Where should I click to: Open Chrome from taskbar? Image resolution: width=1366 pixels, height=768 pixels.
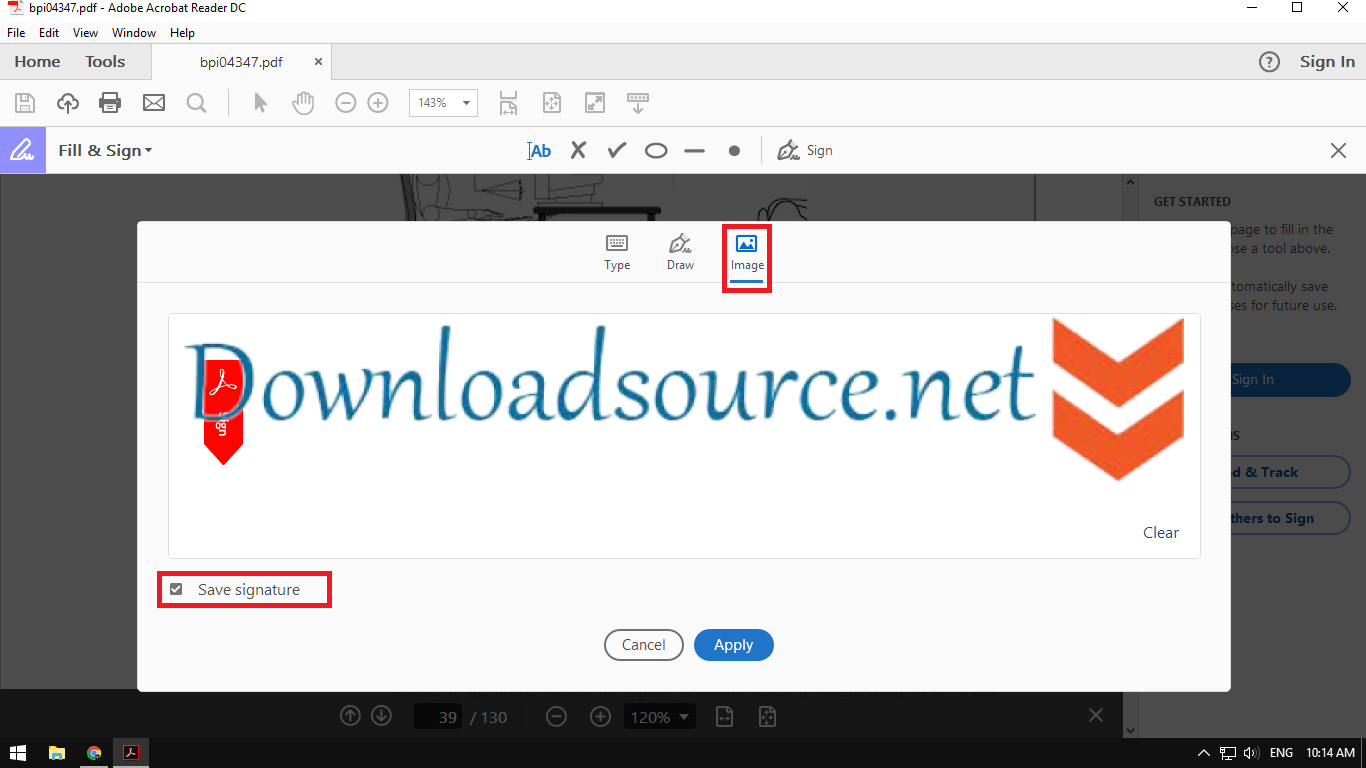point(94,753)
